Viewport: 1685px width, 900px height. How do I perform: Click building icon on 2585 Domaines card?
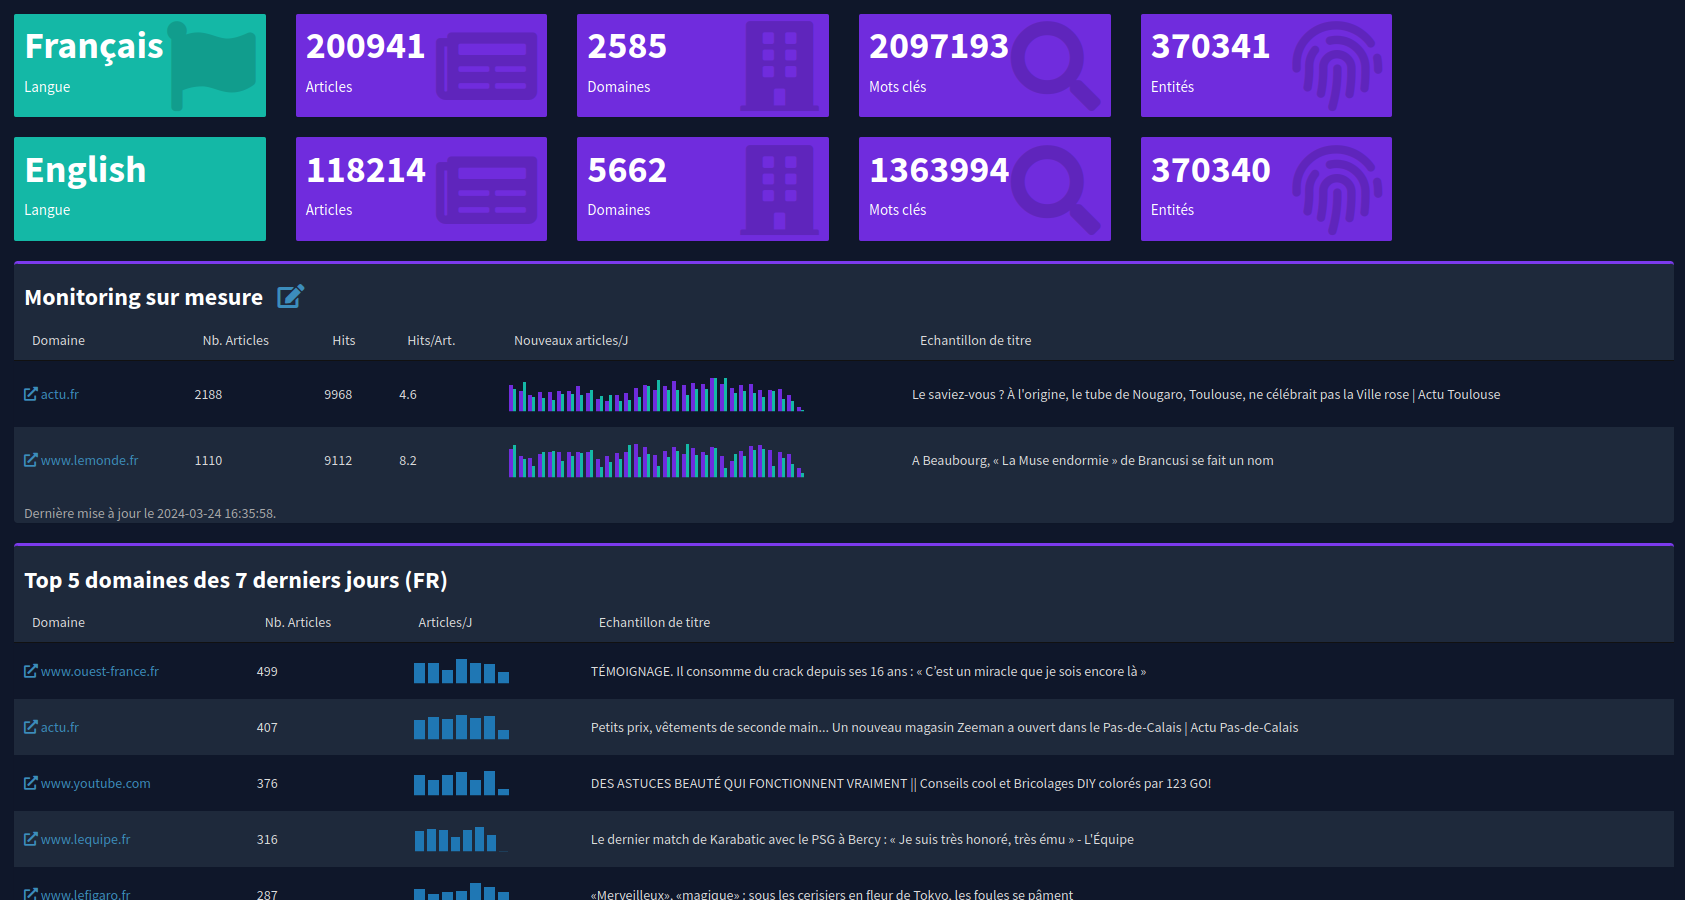click(x=780, y=66)
